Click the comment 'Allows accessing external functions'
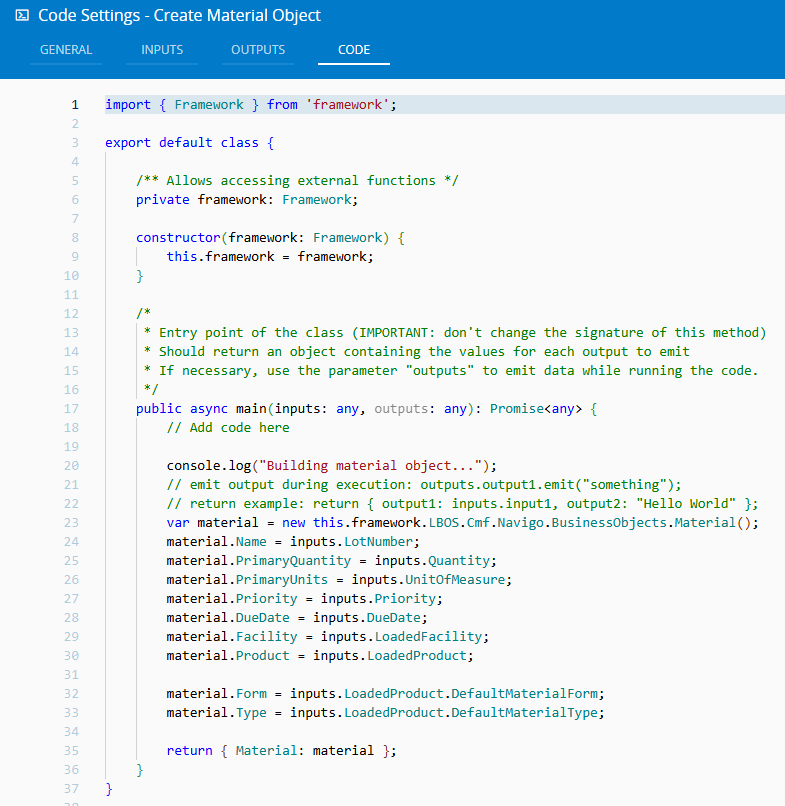This screenshot has width=785, height=806. point(297,180)
